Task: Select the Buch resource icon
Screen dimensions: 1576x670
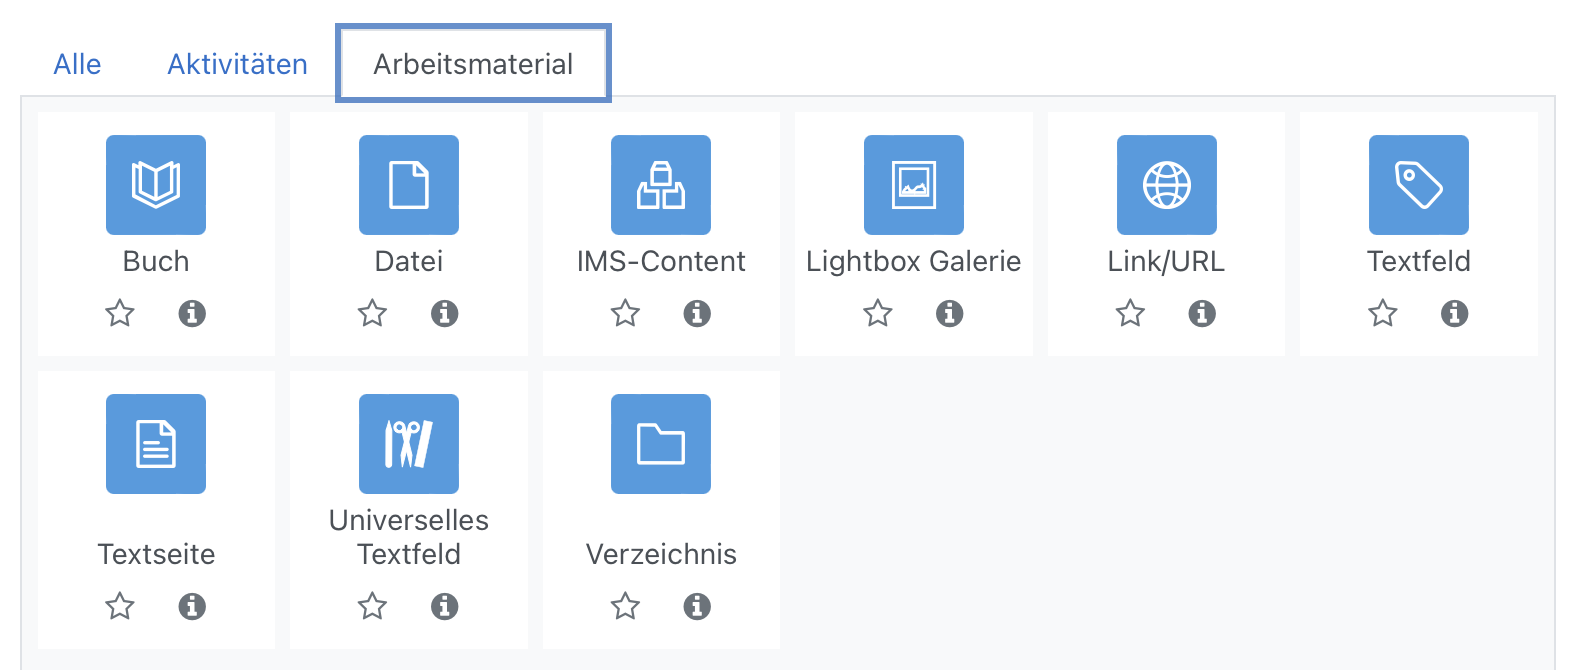Action: point(155,184)
